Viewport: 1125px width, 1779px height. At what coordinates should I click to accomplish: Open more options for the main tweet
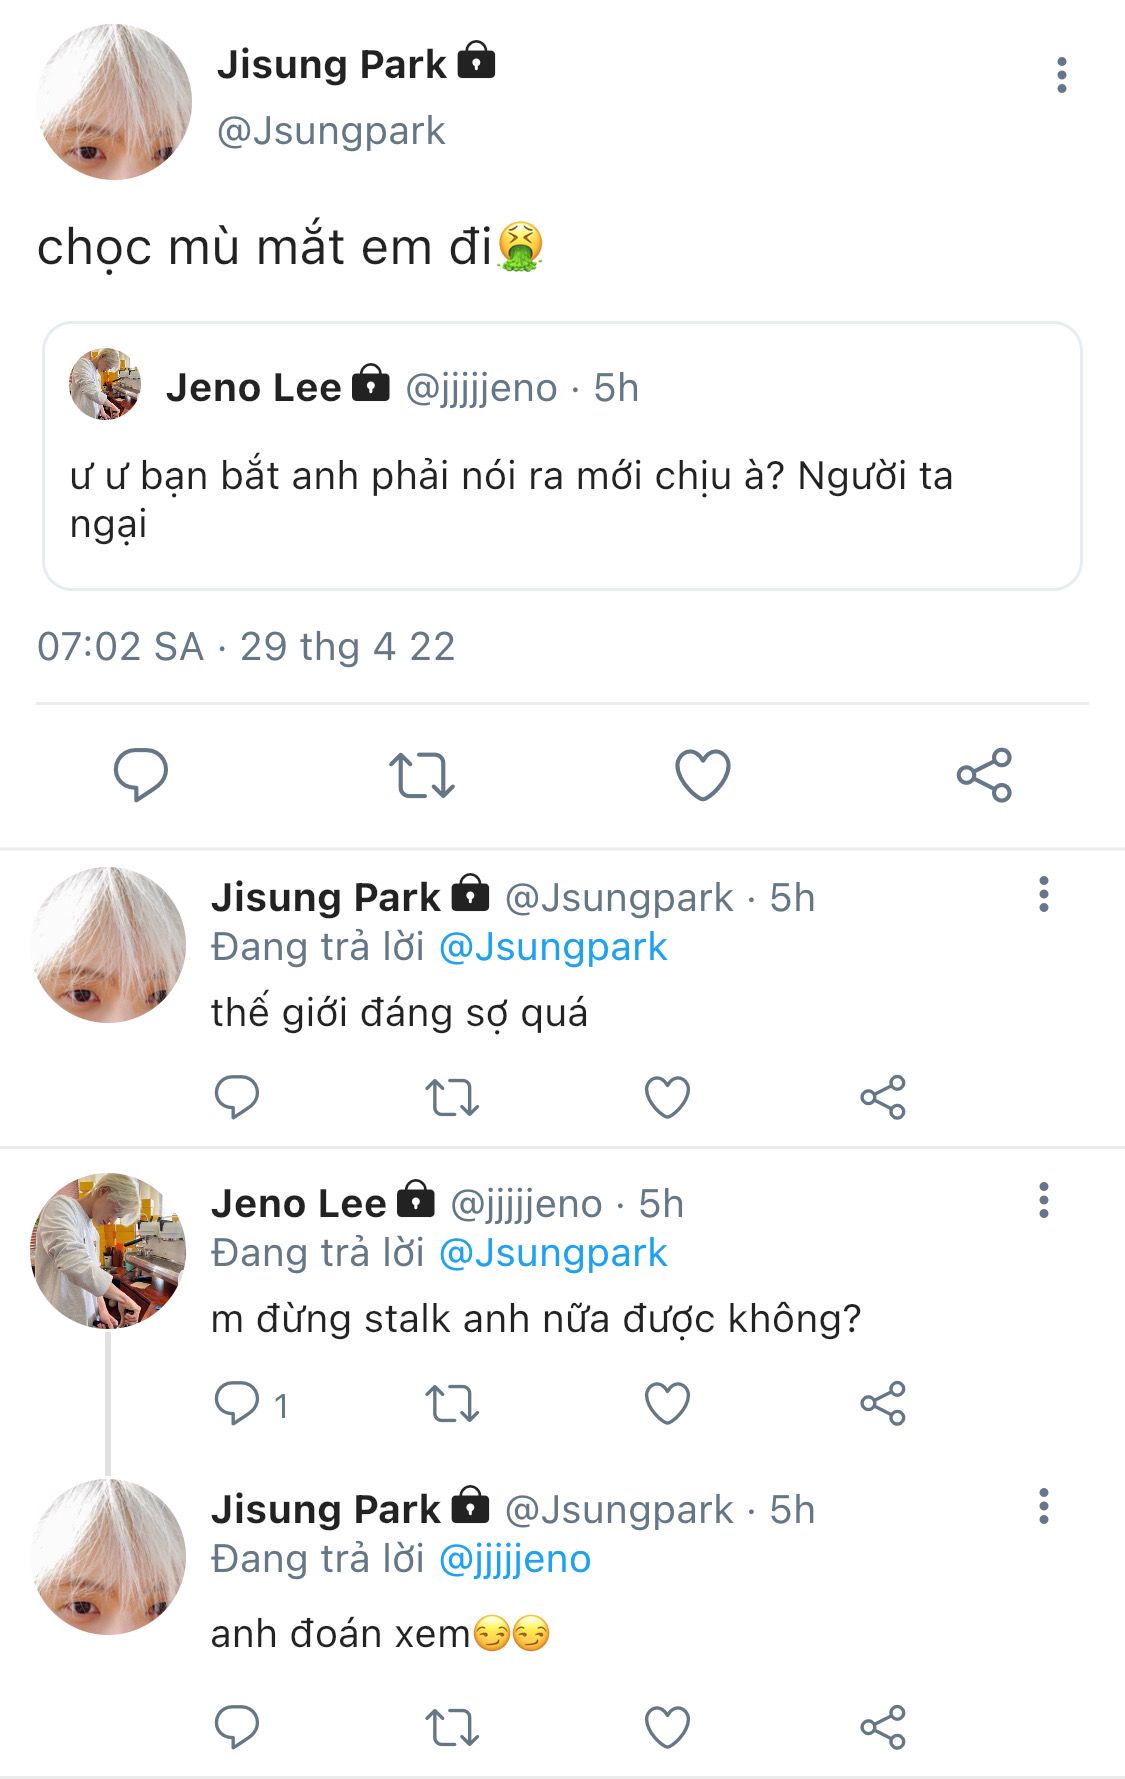(1061, 76)
